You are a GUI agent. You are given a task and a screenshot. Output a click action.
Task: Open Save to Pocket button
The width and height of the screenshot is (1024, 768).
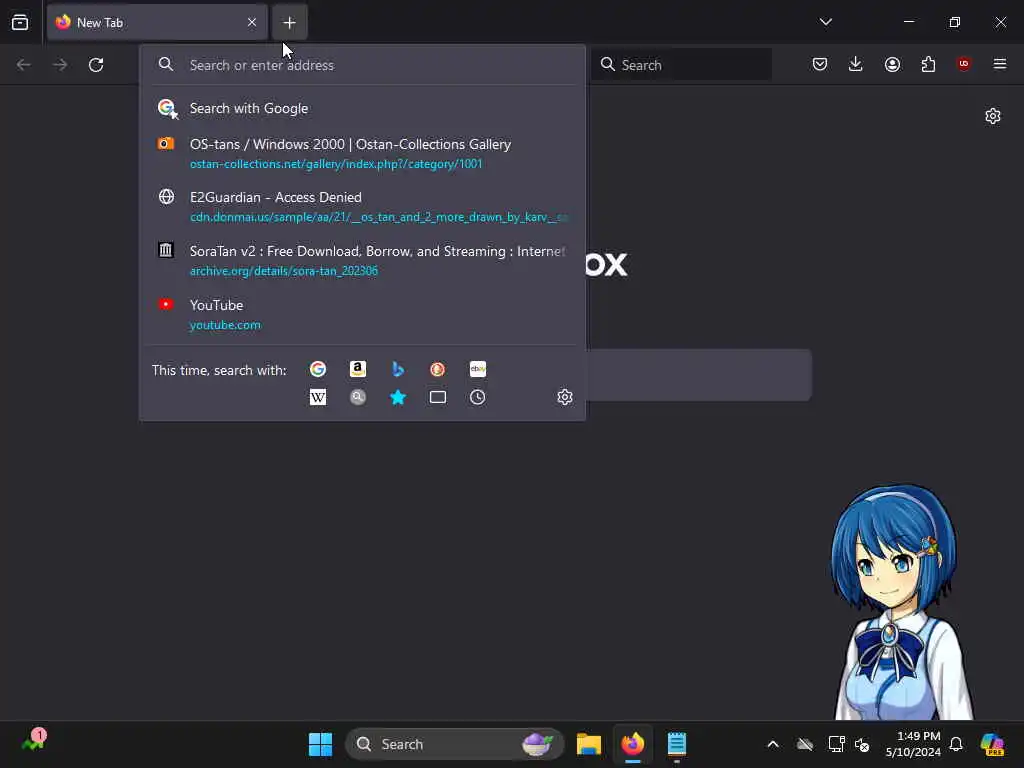point(820,64)
